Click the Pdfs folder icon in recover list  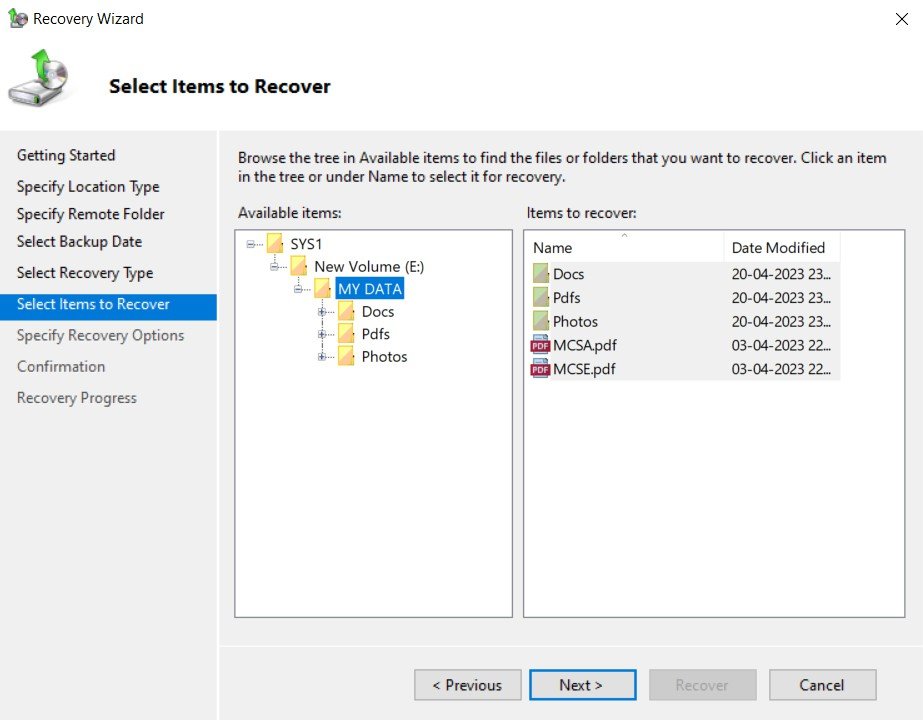(540, 297)
